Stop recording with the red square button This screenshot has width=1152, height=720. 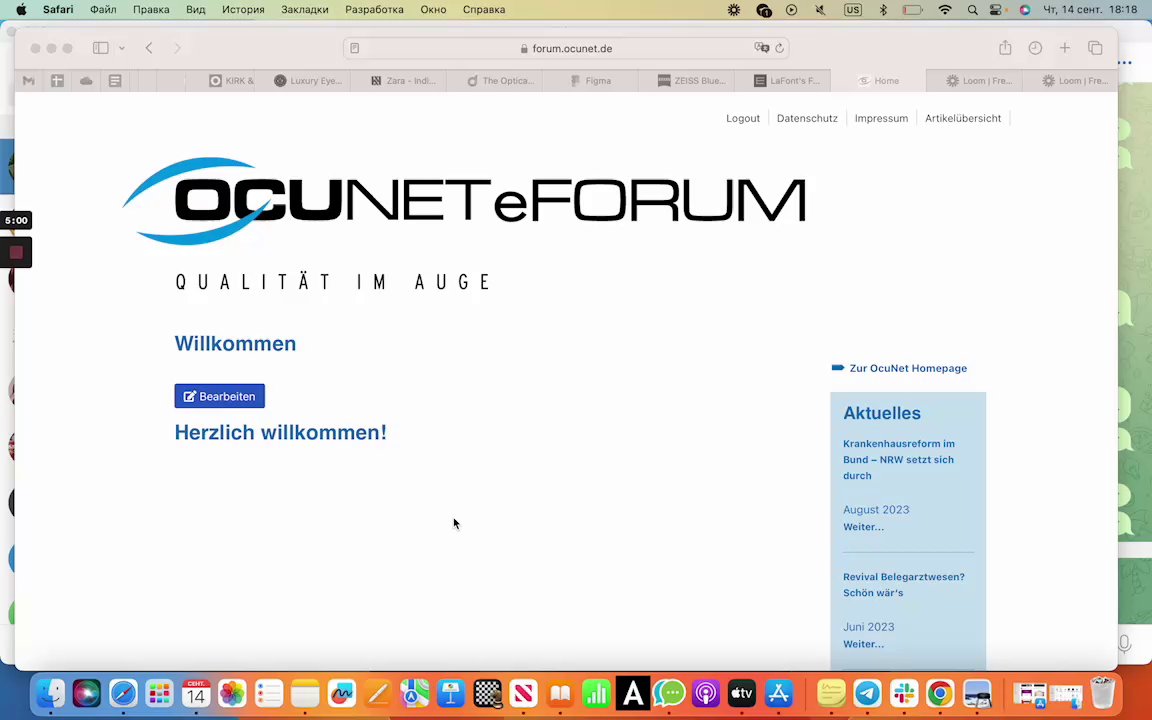click(16, 253)
